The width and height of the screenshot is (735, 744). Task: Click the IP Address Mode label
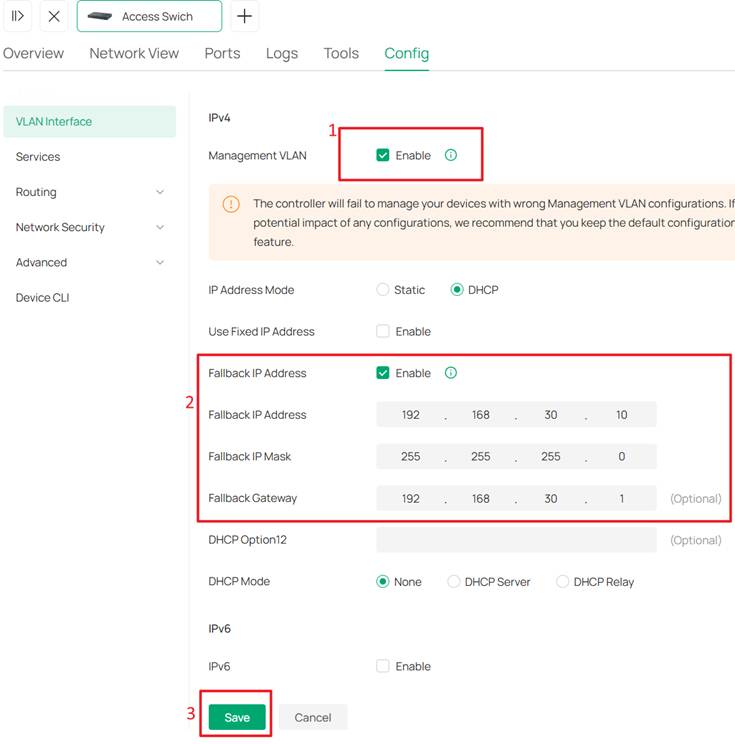(251, 290)
